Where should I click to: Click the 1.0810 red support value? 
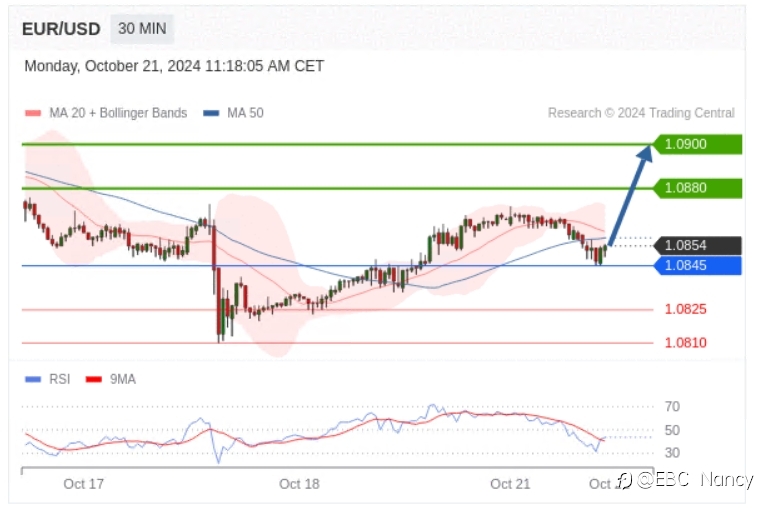coord(686,343)
